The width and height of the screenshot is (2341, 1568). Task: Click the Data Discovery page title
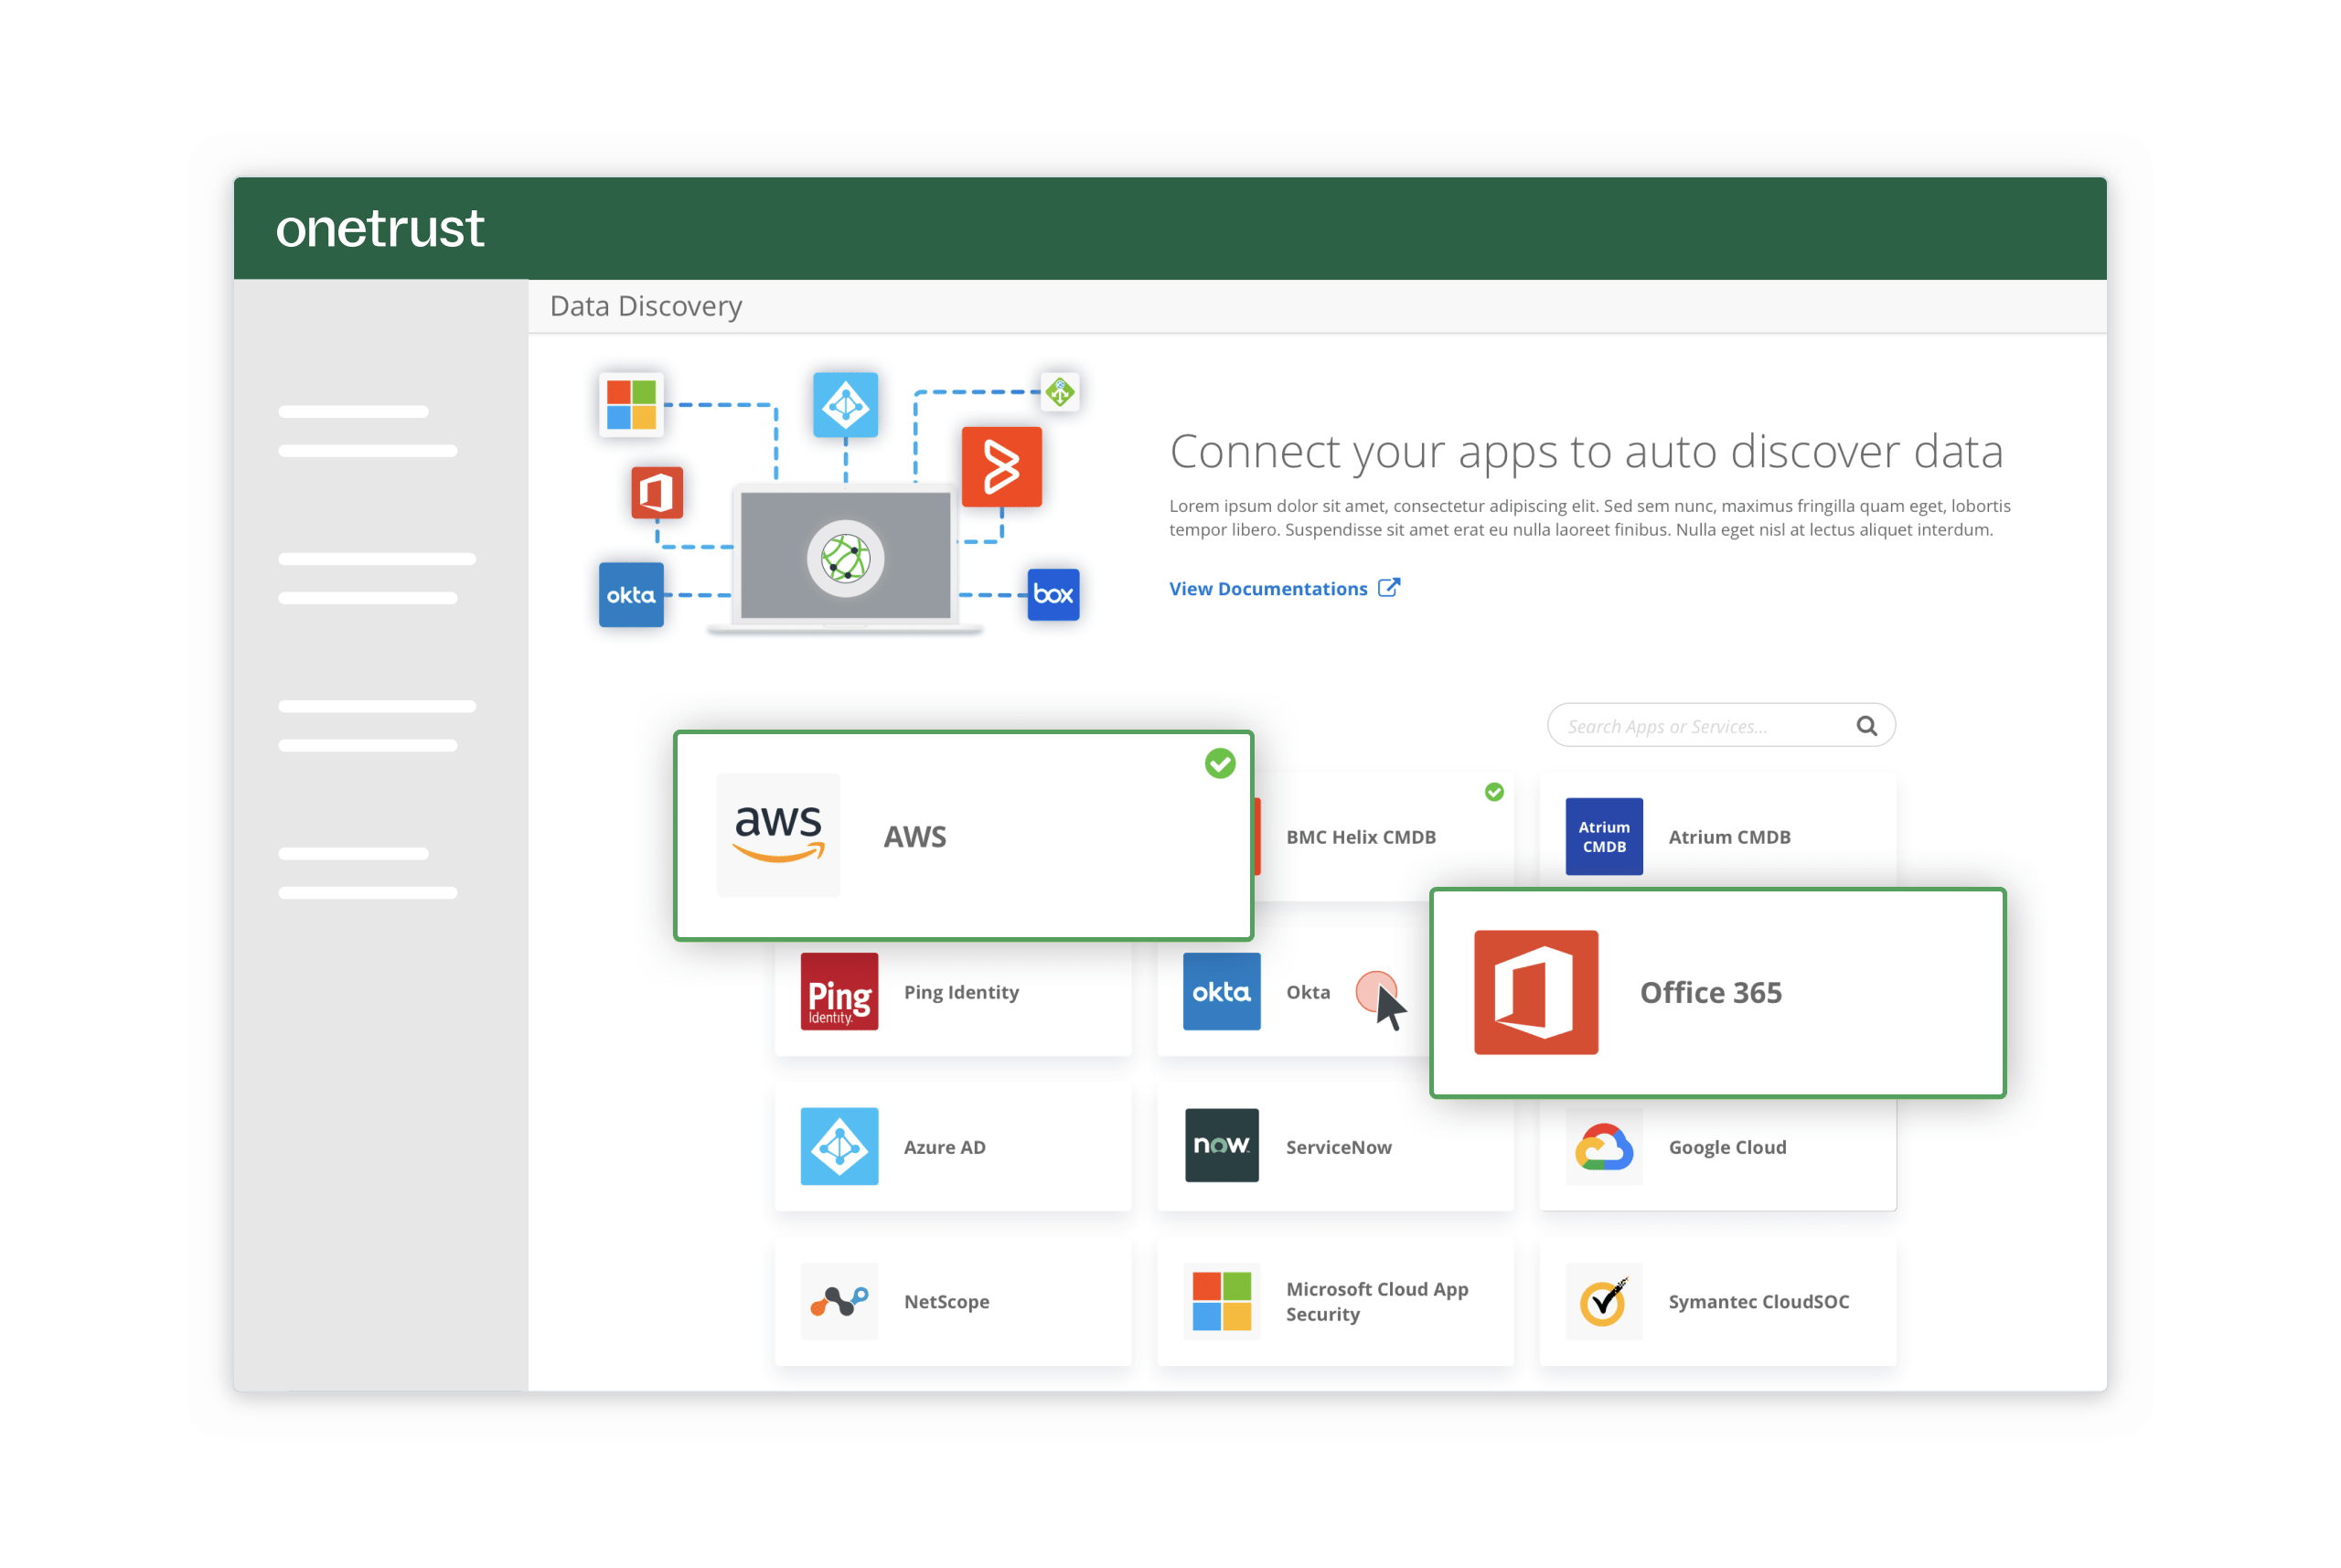pyautogui.click(x=646, y=306)
